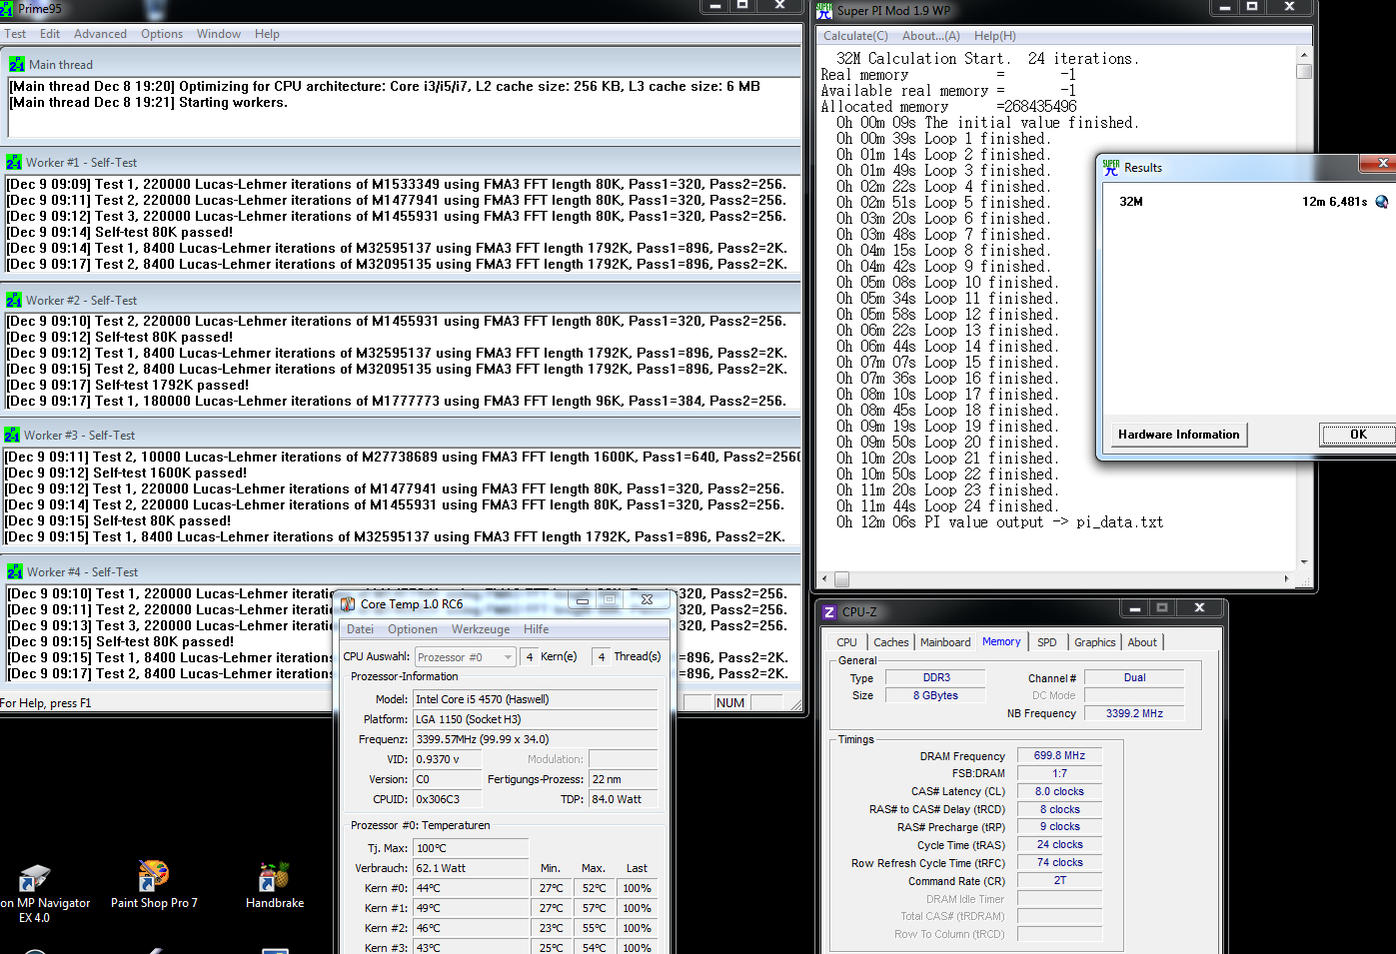
Task: Open the Window menu in Prime95
Action: point(219,34)
